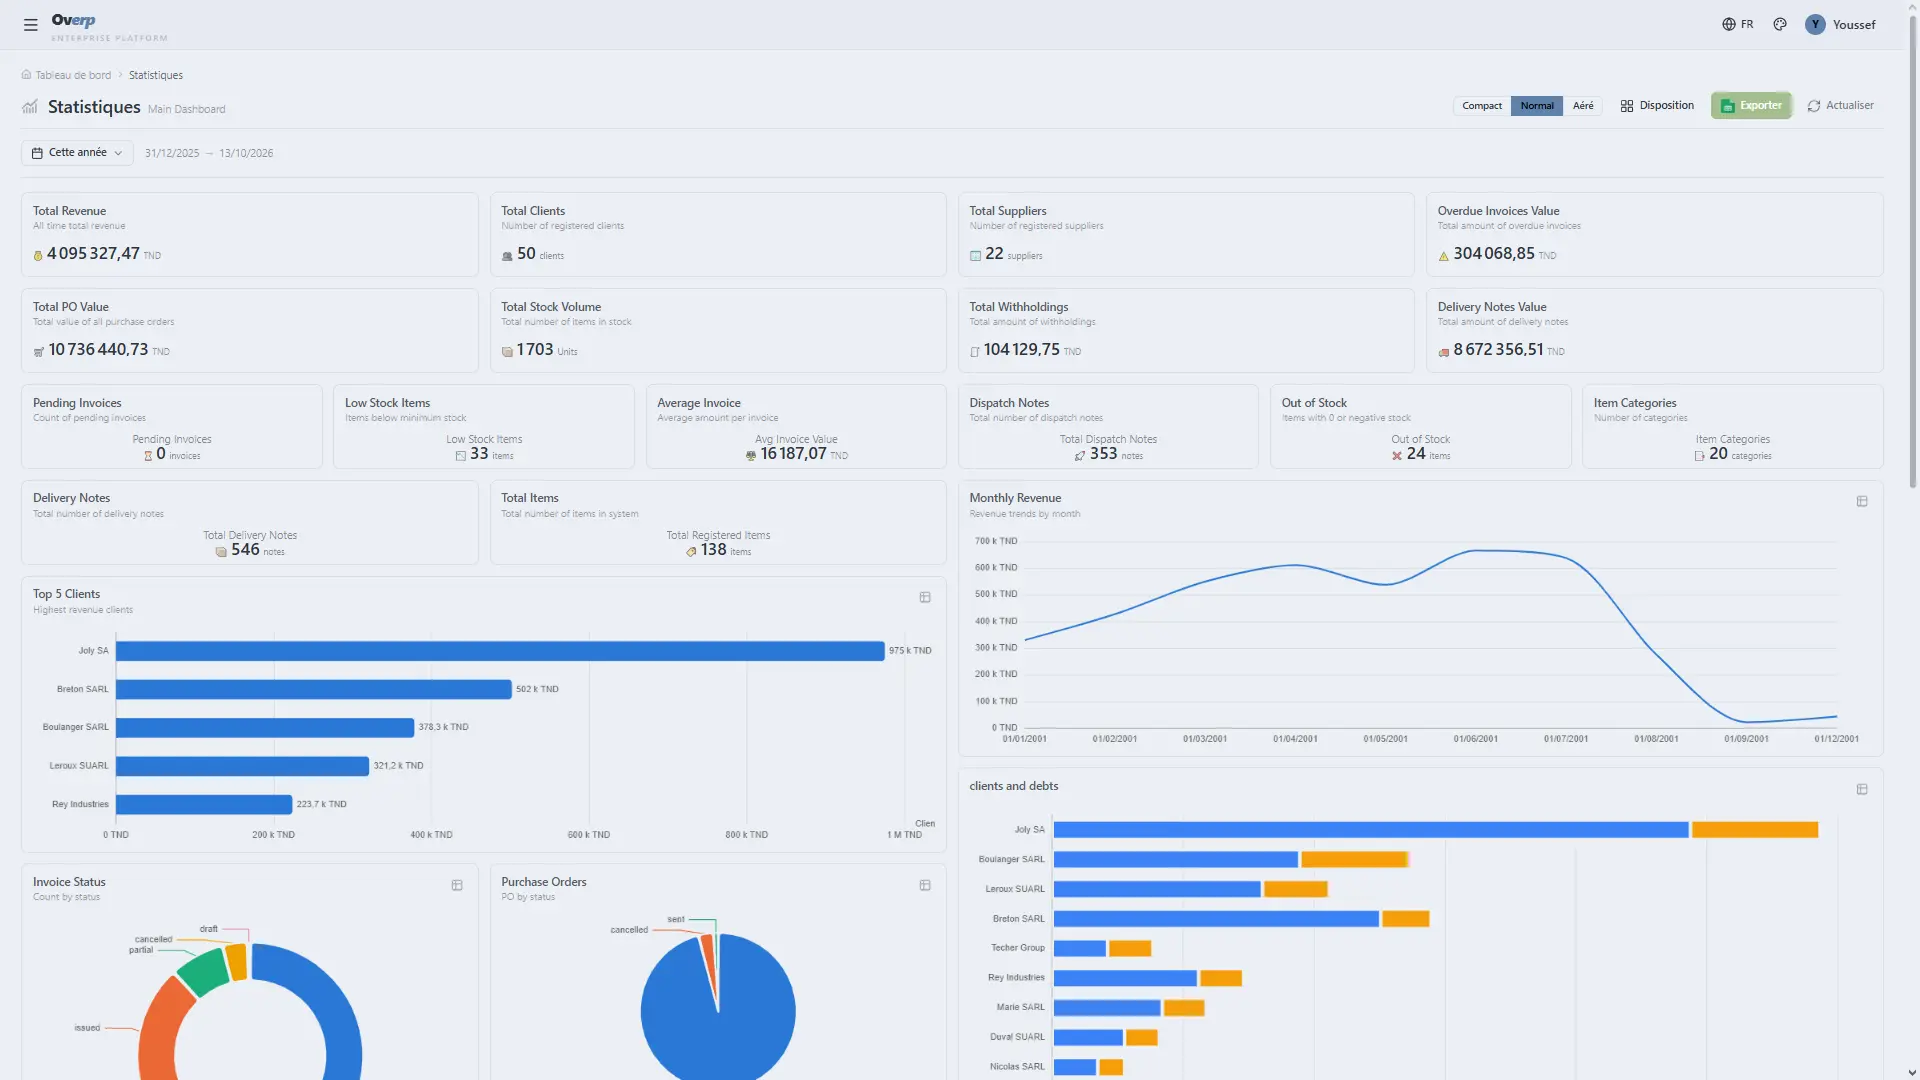Click the Overdue Invoices warning icon
The image size is (1920, 1080).
click(1443, 256)
